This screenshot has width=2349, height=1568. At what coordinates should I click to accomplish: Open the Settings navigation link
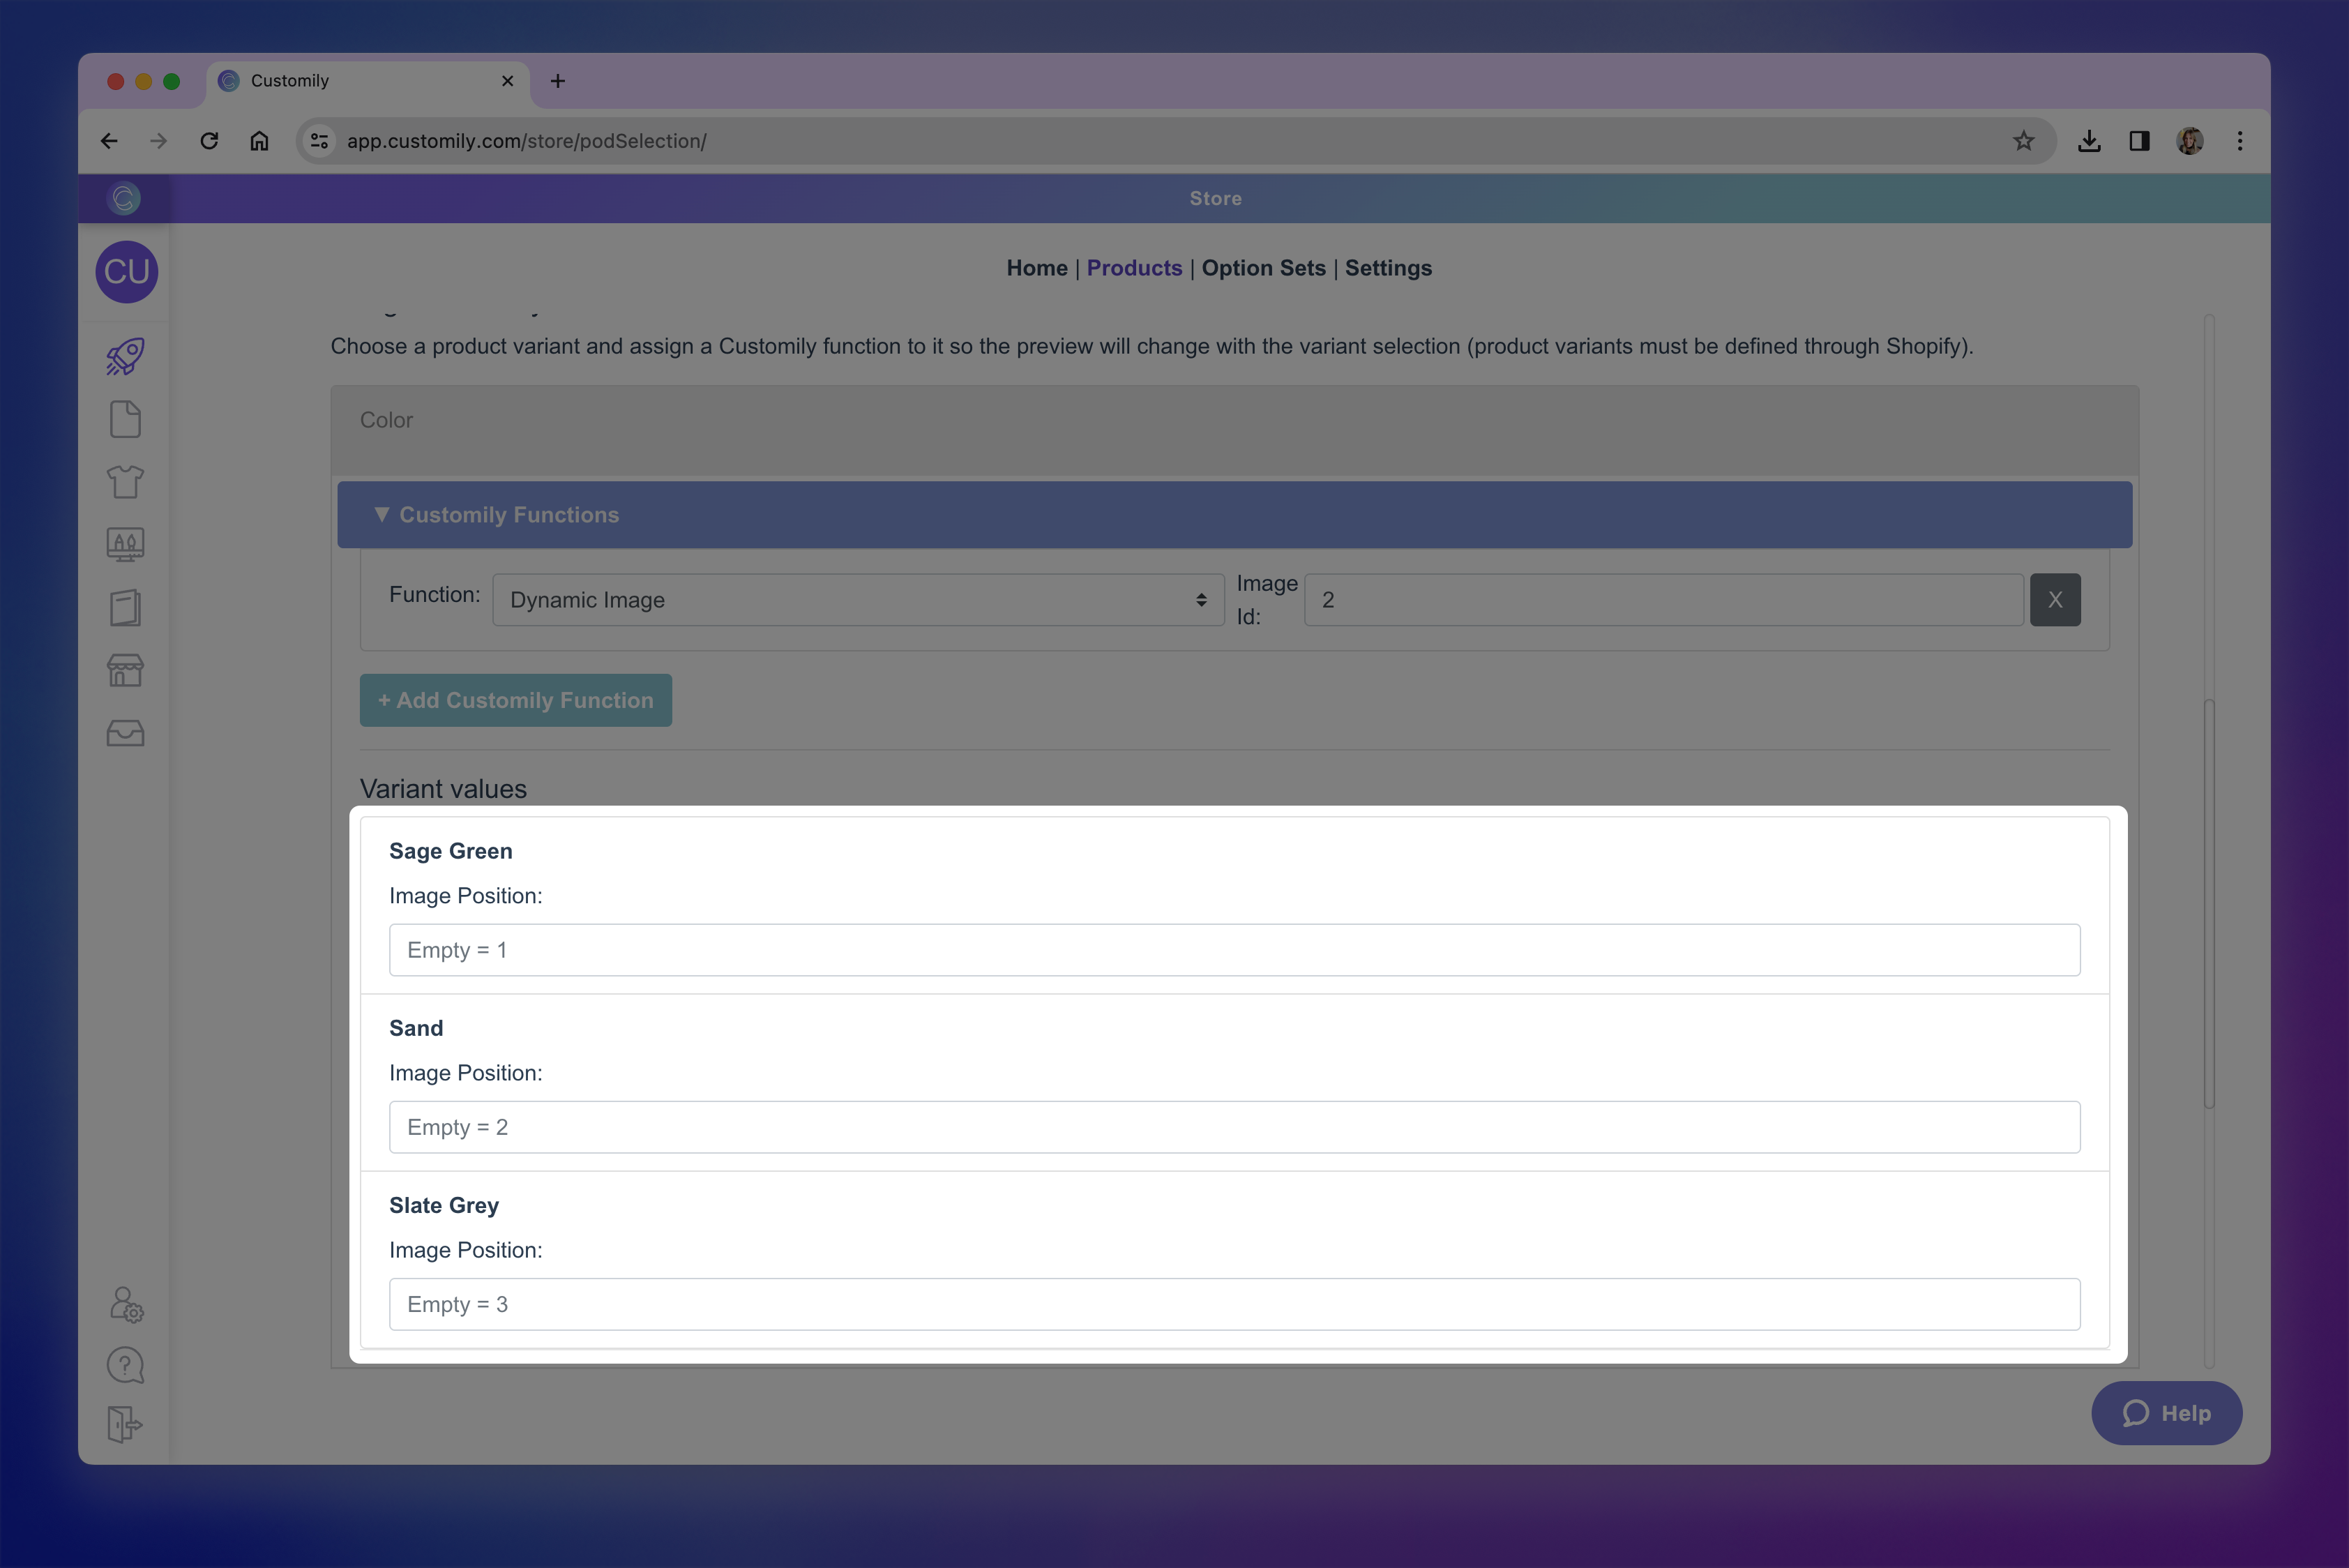tap(1387, 268)
